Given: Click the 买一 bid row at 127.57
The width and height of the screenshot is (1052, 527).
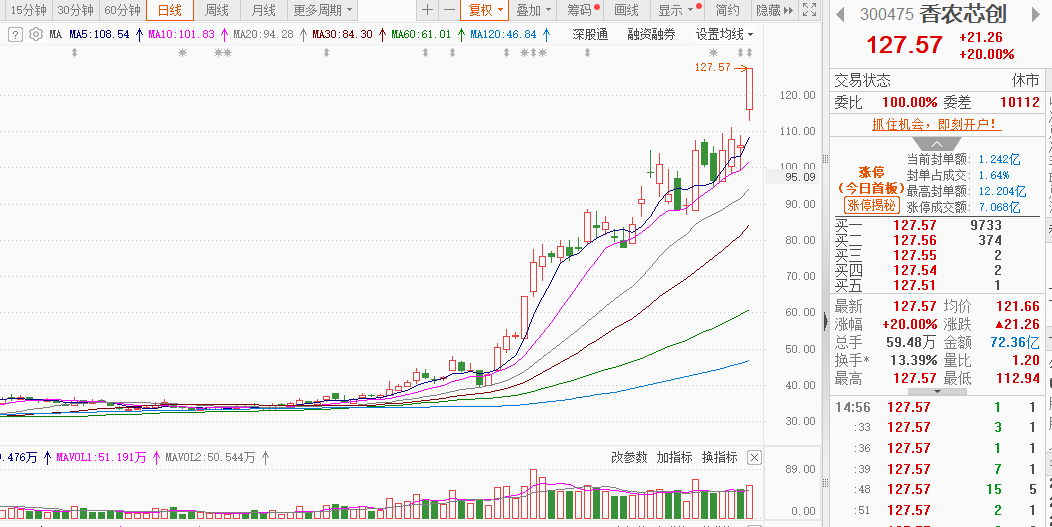Looking at the screenshot, I should pos(937,226).
